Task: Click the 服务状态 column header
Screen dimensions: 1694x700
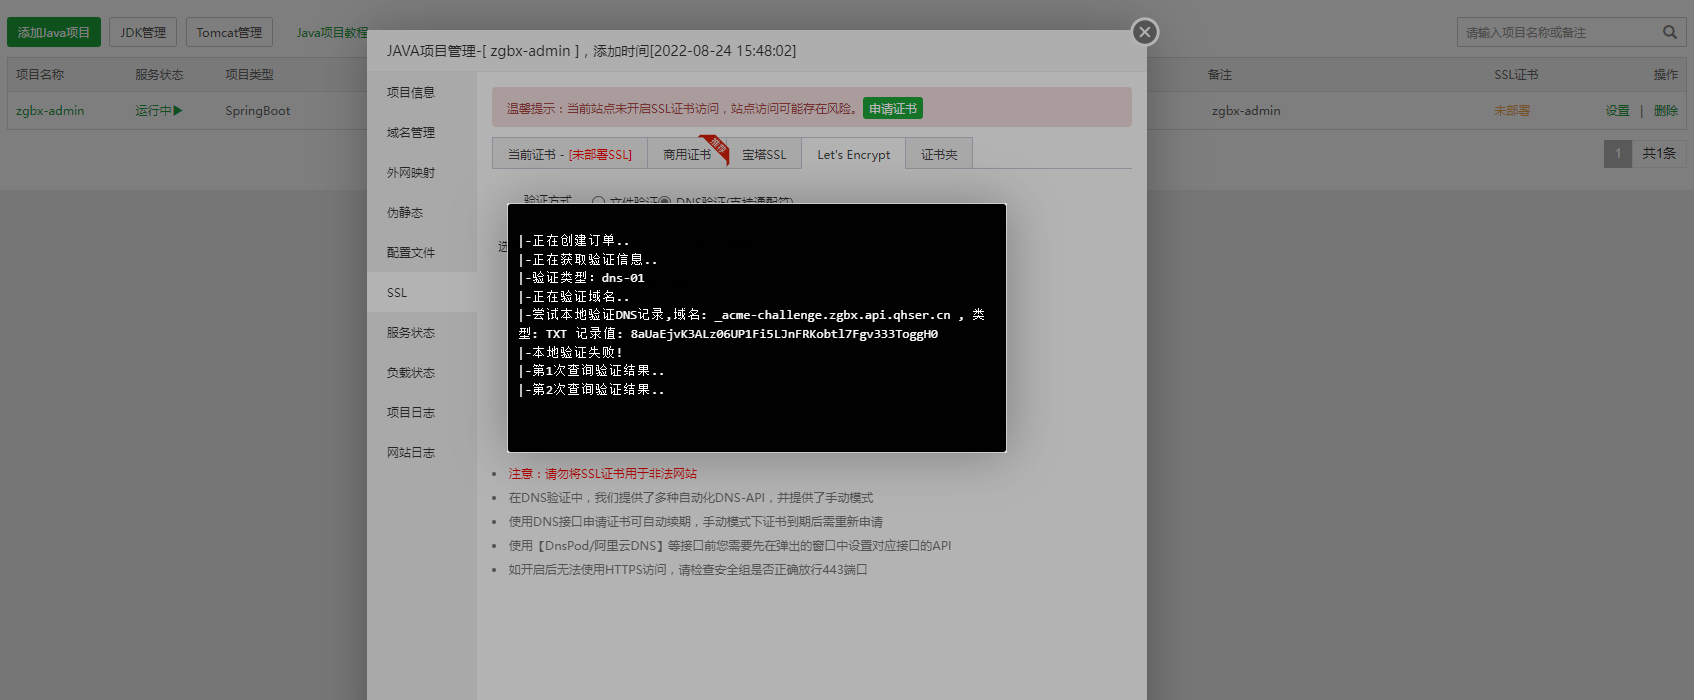Action: [x=159, y=75]
